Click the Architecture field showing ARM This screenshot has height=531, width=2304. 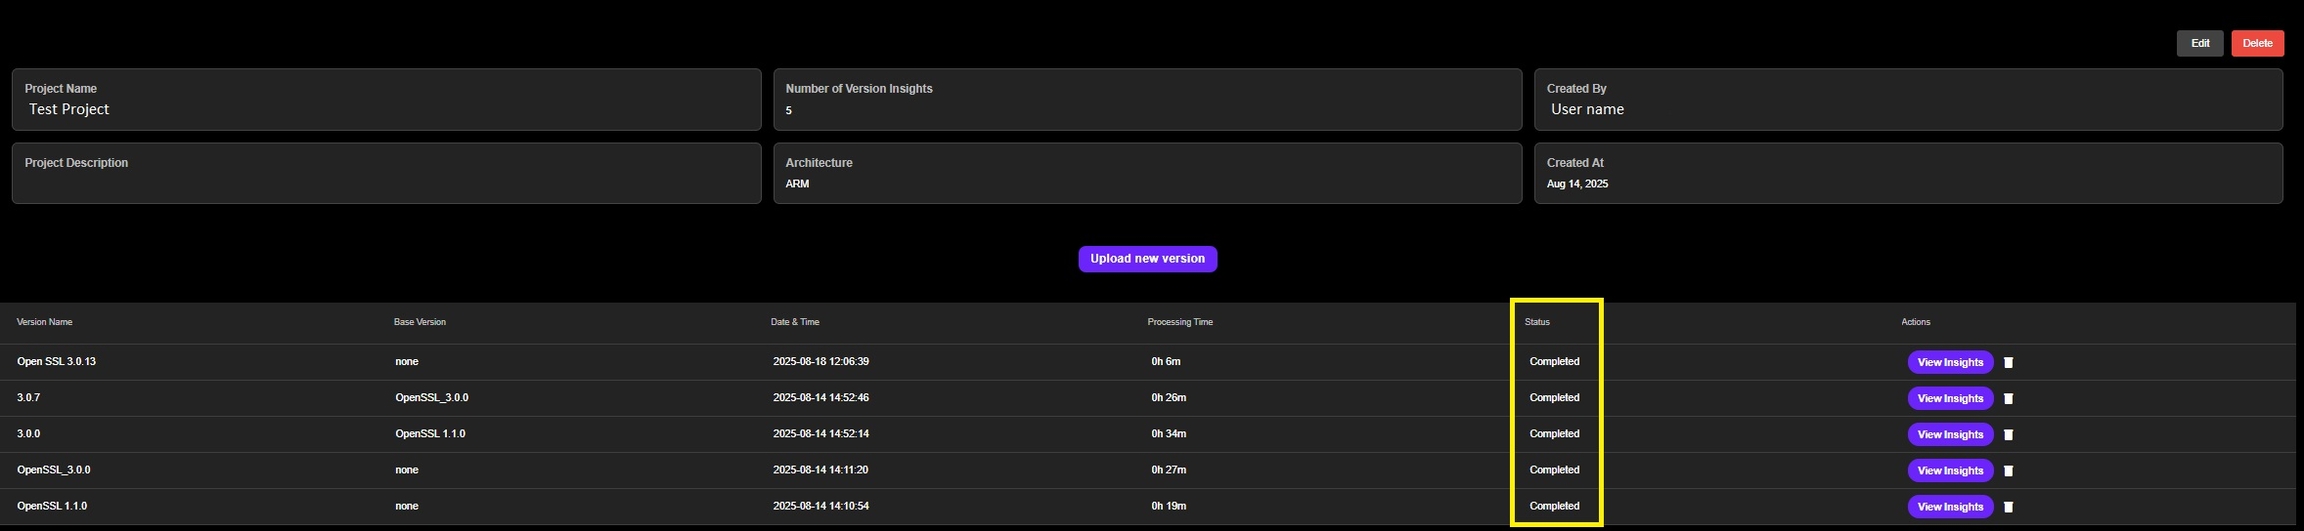pyautogui.click(x=1147, y=174)
